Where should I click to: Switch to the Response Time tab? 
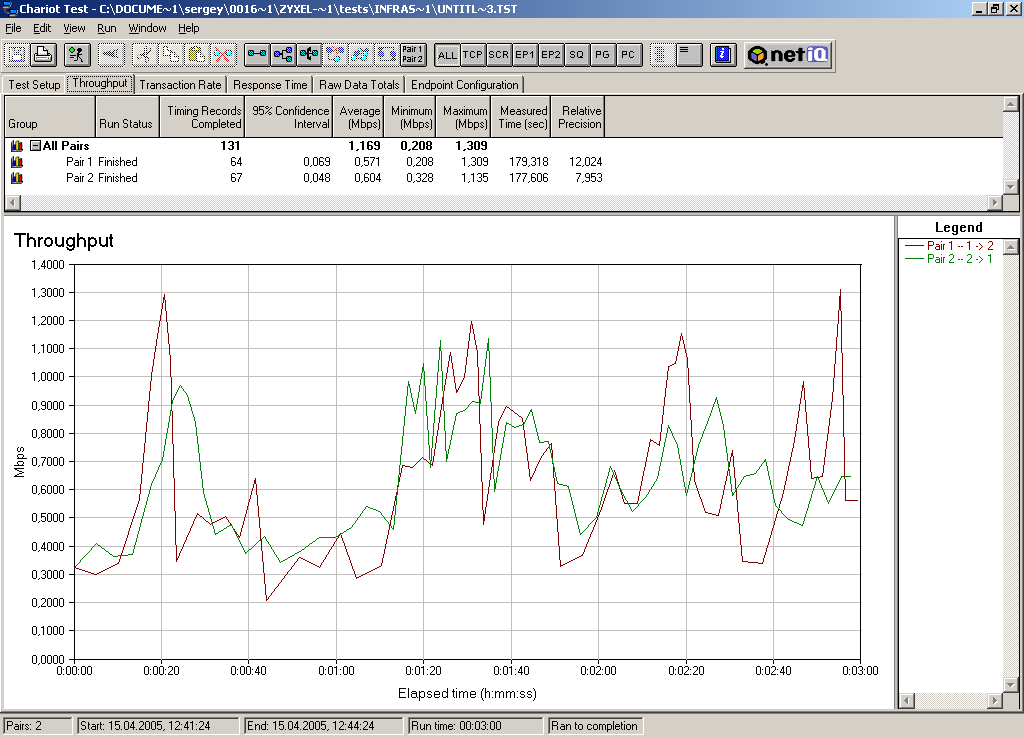(x=270, y=85)
